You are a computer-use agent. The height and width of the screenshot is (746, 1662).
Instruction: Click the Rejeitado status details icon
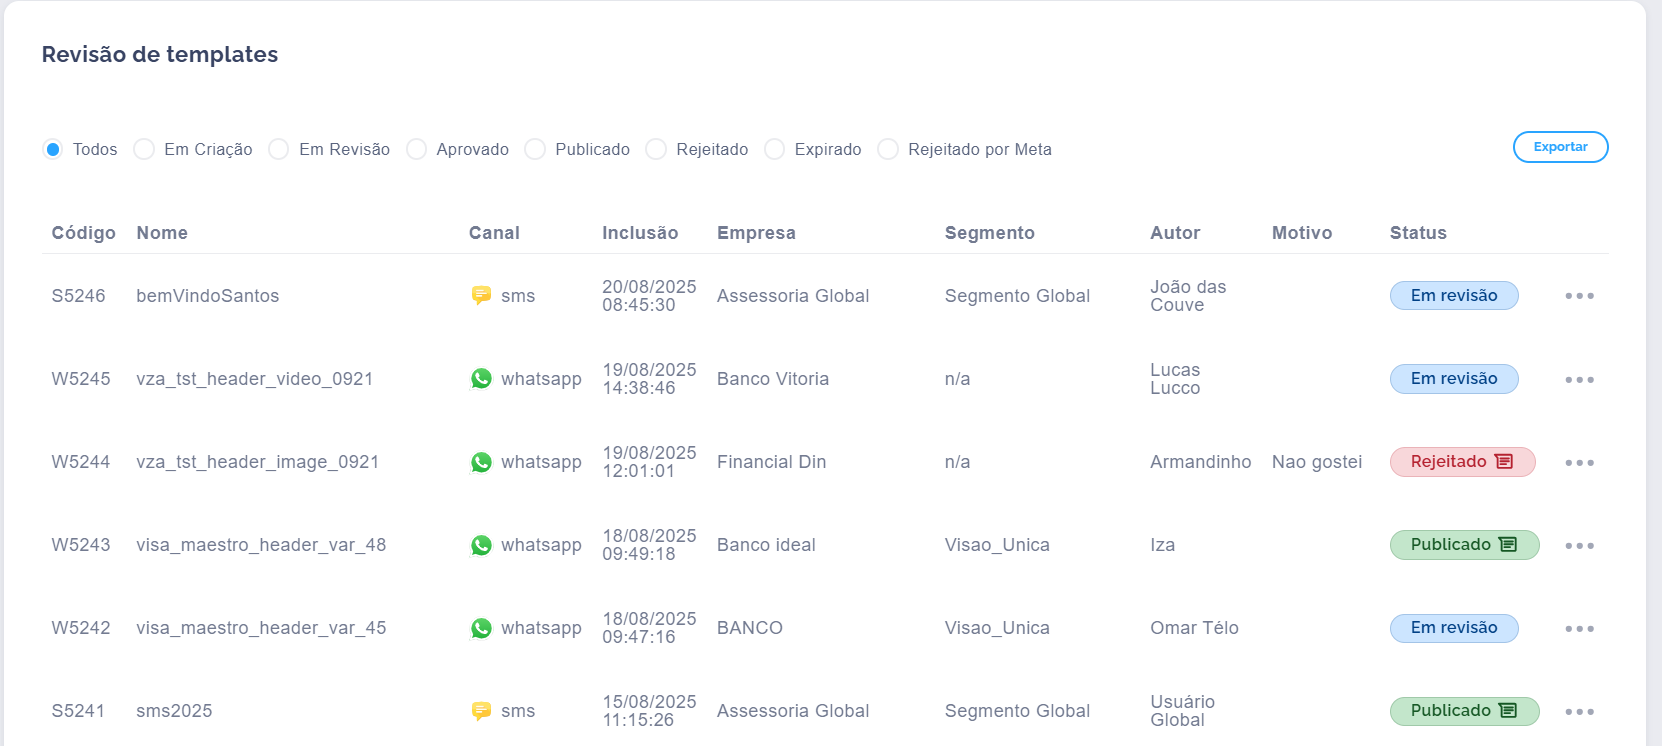1504,462
